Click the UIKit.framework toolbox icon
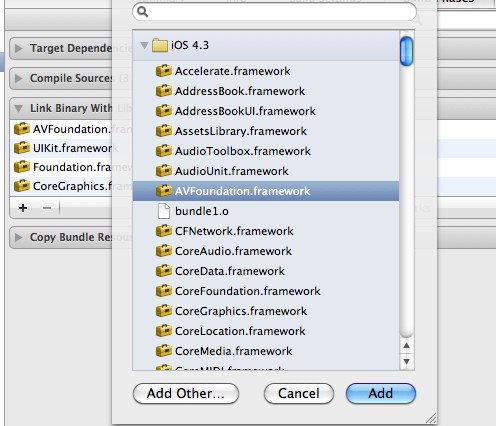 [22, 148]
